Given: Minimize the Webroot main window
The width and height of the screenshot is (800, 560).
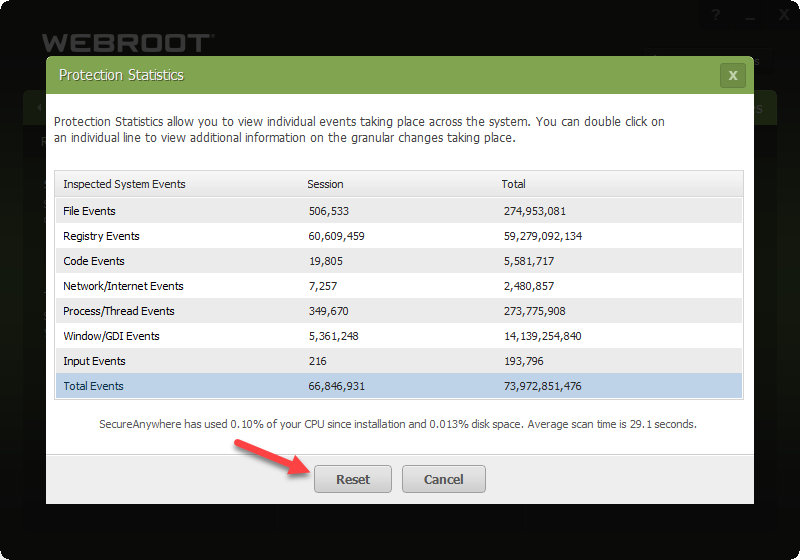Looking at the screenshot, I should pos(749,17).
